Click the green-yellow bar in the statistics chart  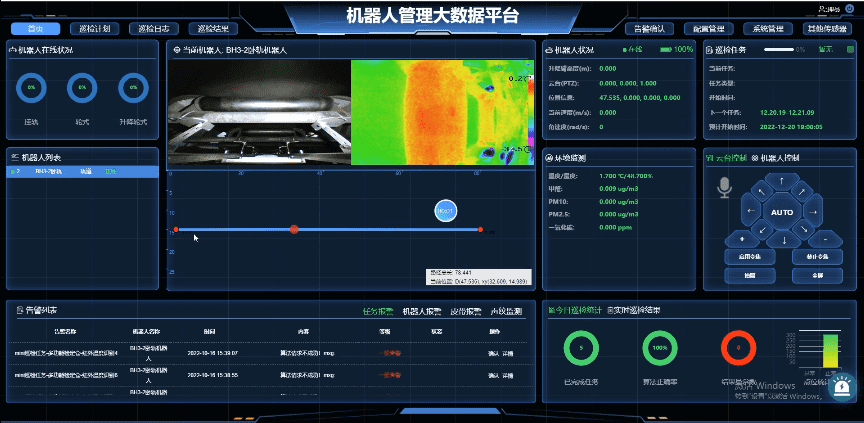[x=830, y=350]
